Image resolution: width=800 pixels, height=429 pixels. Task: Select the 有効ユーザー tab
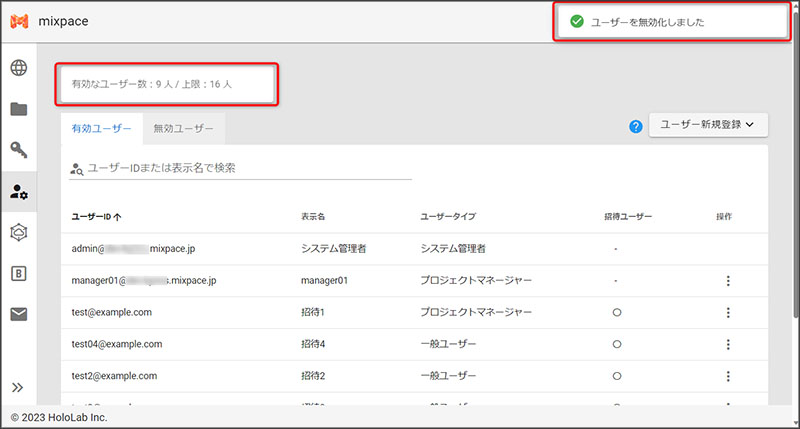[x=101, y=128]
